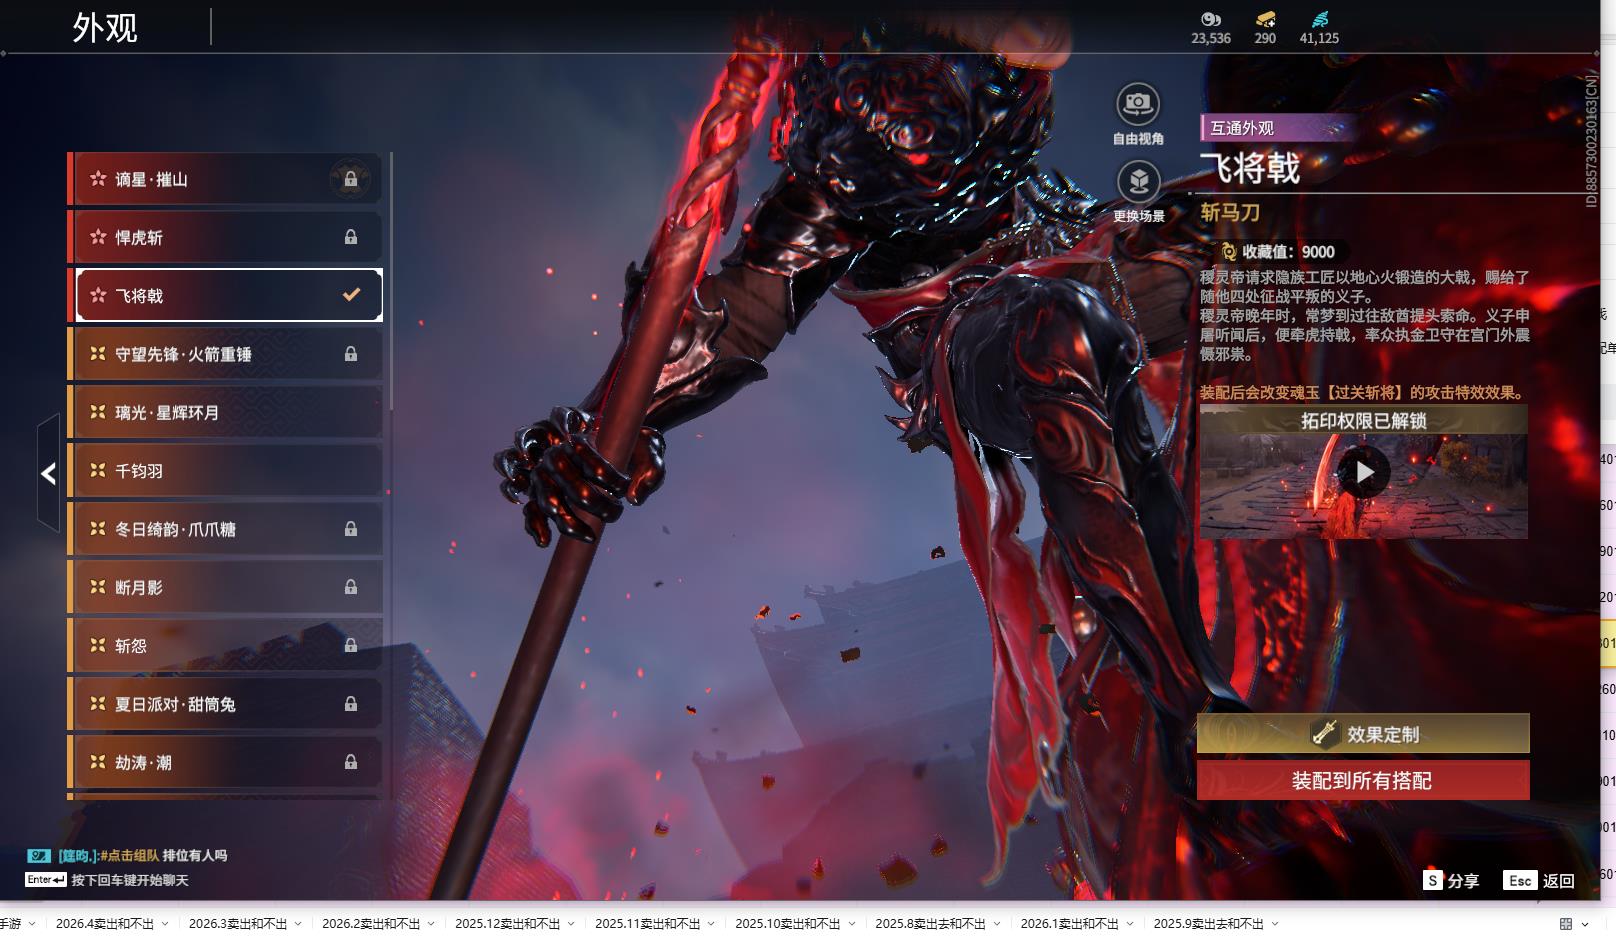Click the lock icon on 断月影
This screenshot has height=939, width=1616.
(x=350, y=588)
